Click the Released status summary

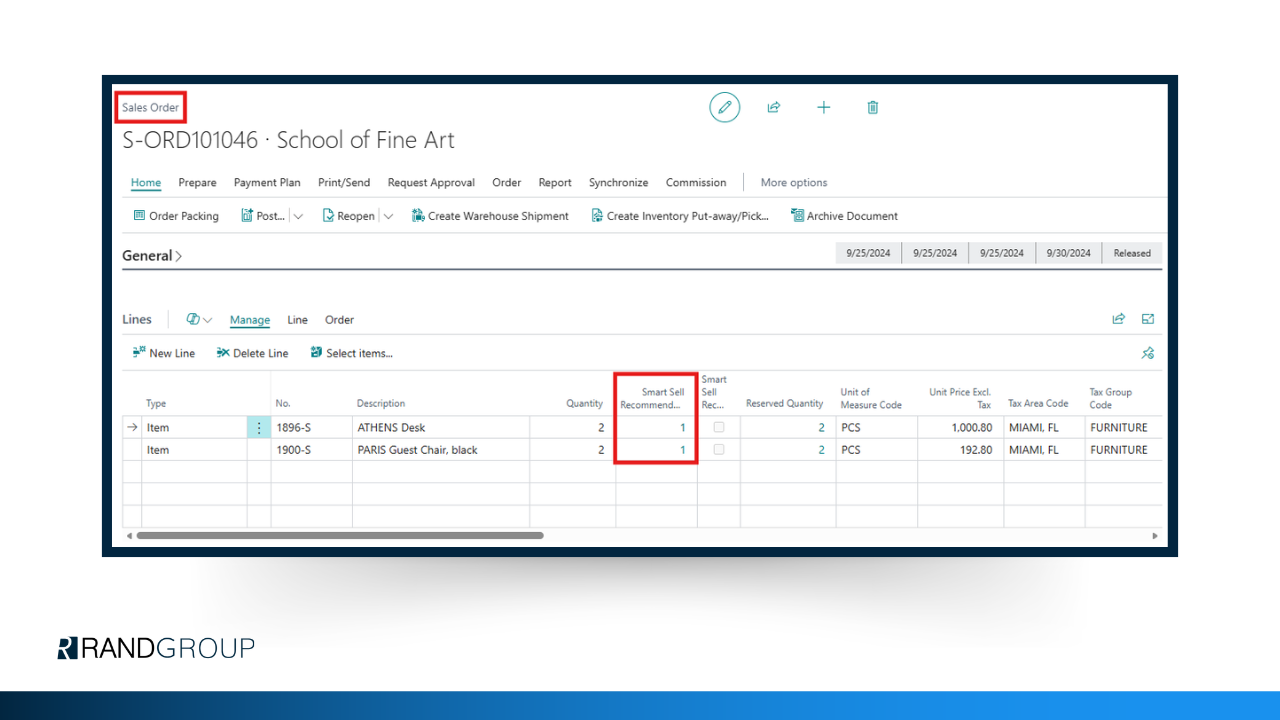click(x=1132, y=253)
